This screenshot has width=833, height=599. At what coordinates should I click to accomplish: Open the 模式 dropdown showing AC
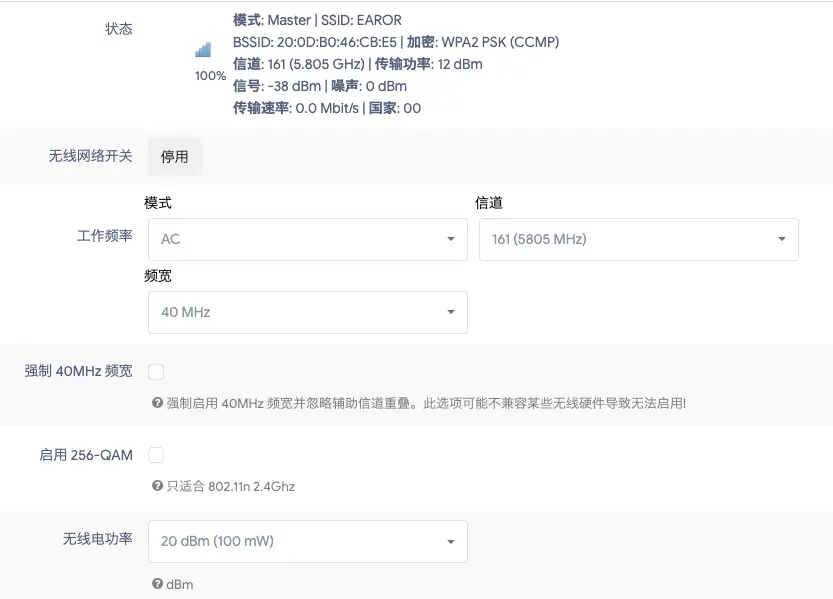pos(307,239)
